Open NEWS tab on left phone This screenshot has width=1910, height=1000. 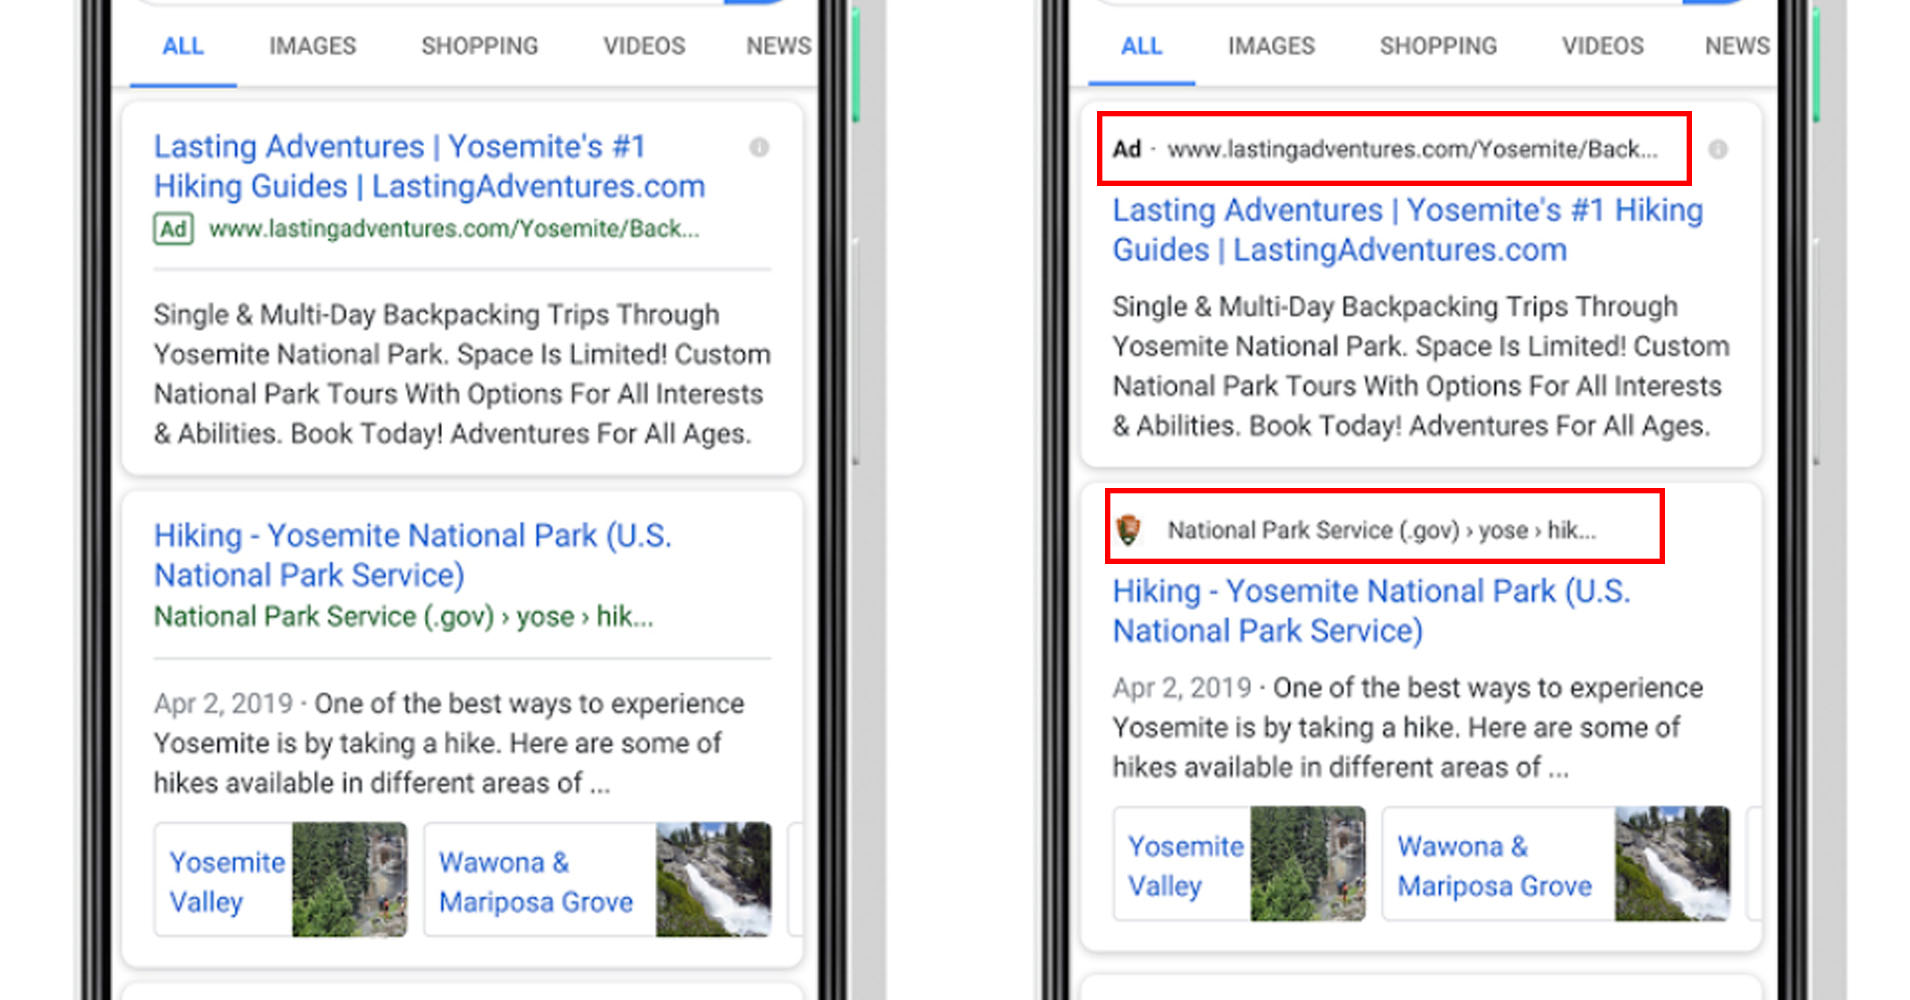coord(779,46)
